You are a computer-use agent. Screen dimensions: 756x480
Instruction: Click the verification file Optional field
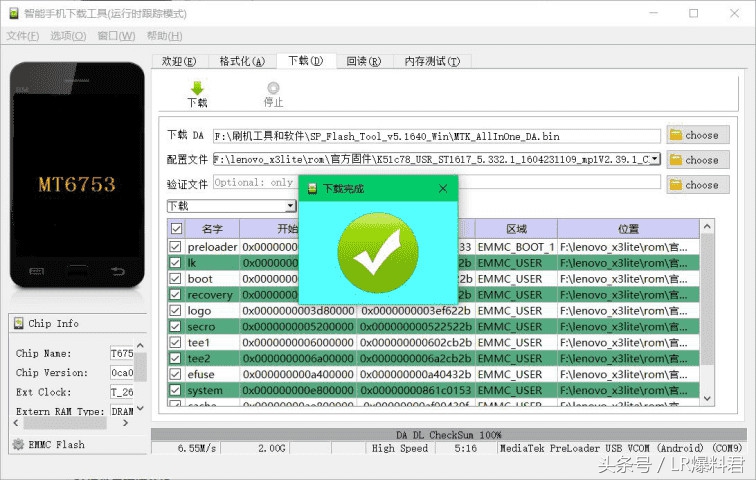pyautogui.click(x=437, y=182)
